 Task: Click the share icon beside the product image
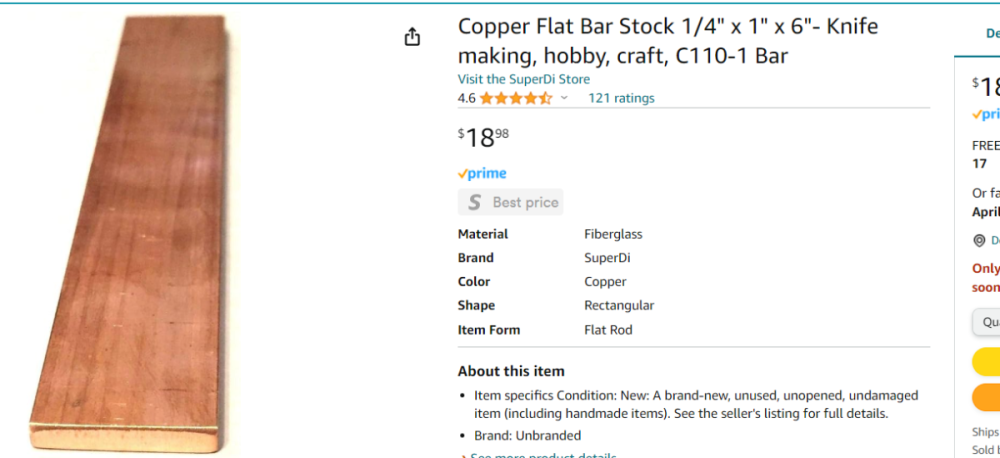click(x=412, y=37)
